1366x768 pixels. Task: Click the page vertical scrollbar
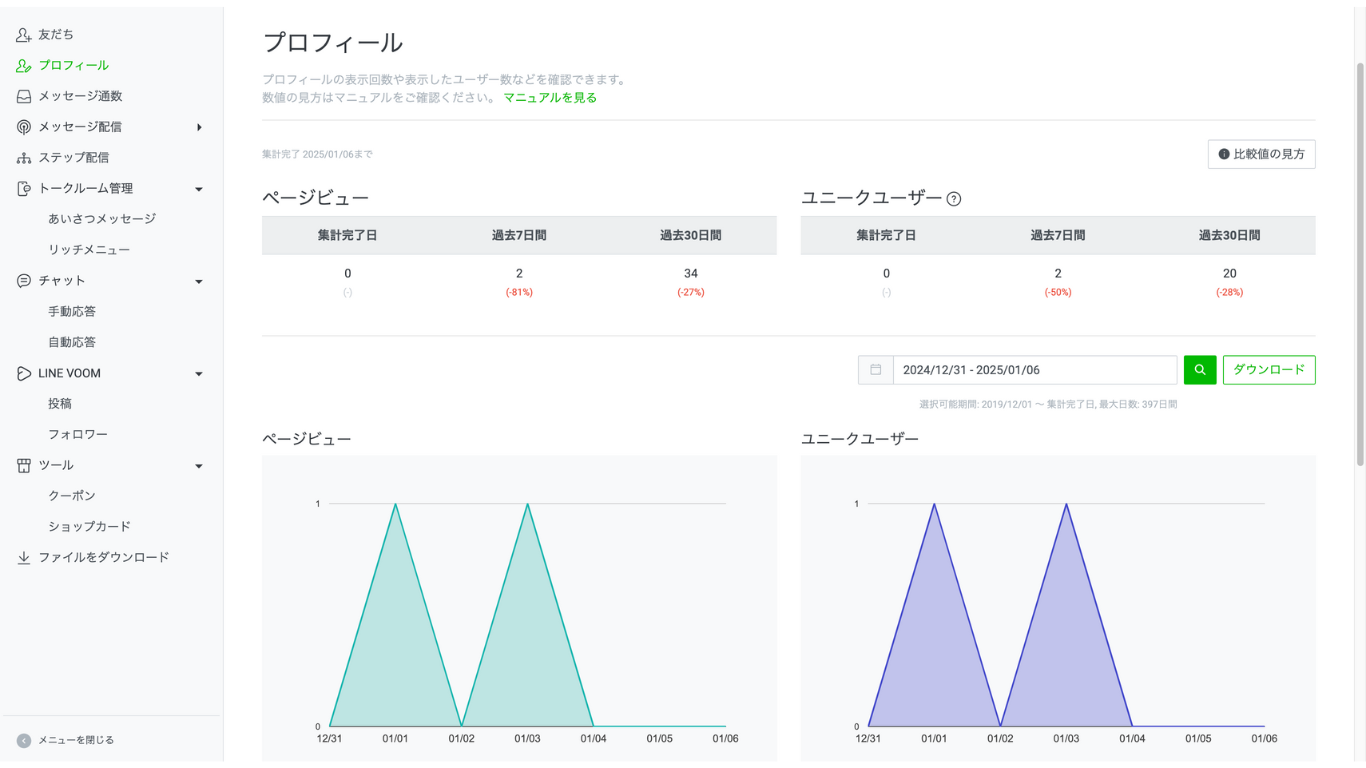coord(1359,262)
